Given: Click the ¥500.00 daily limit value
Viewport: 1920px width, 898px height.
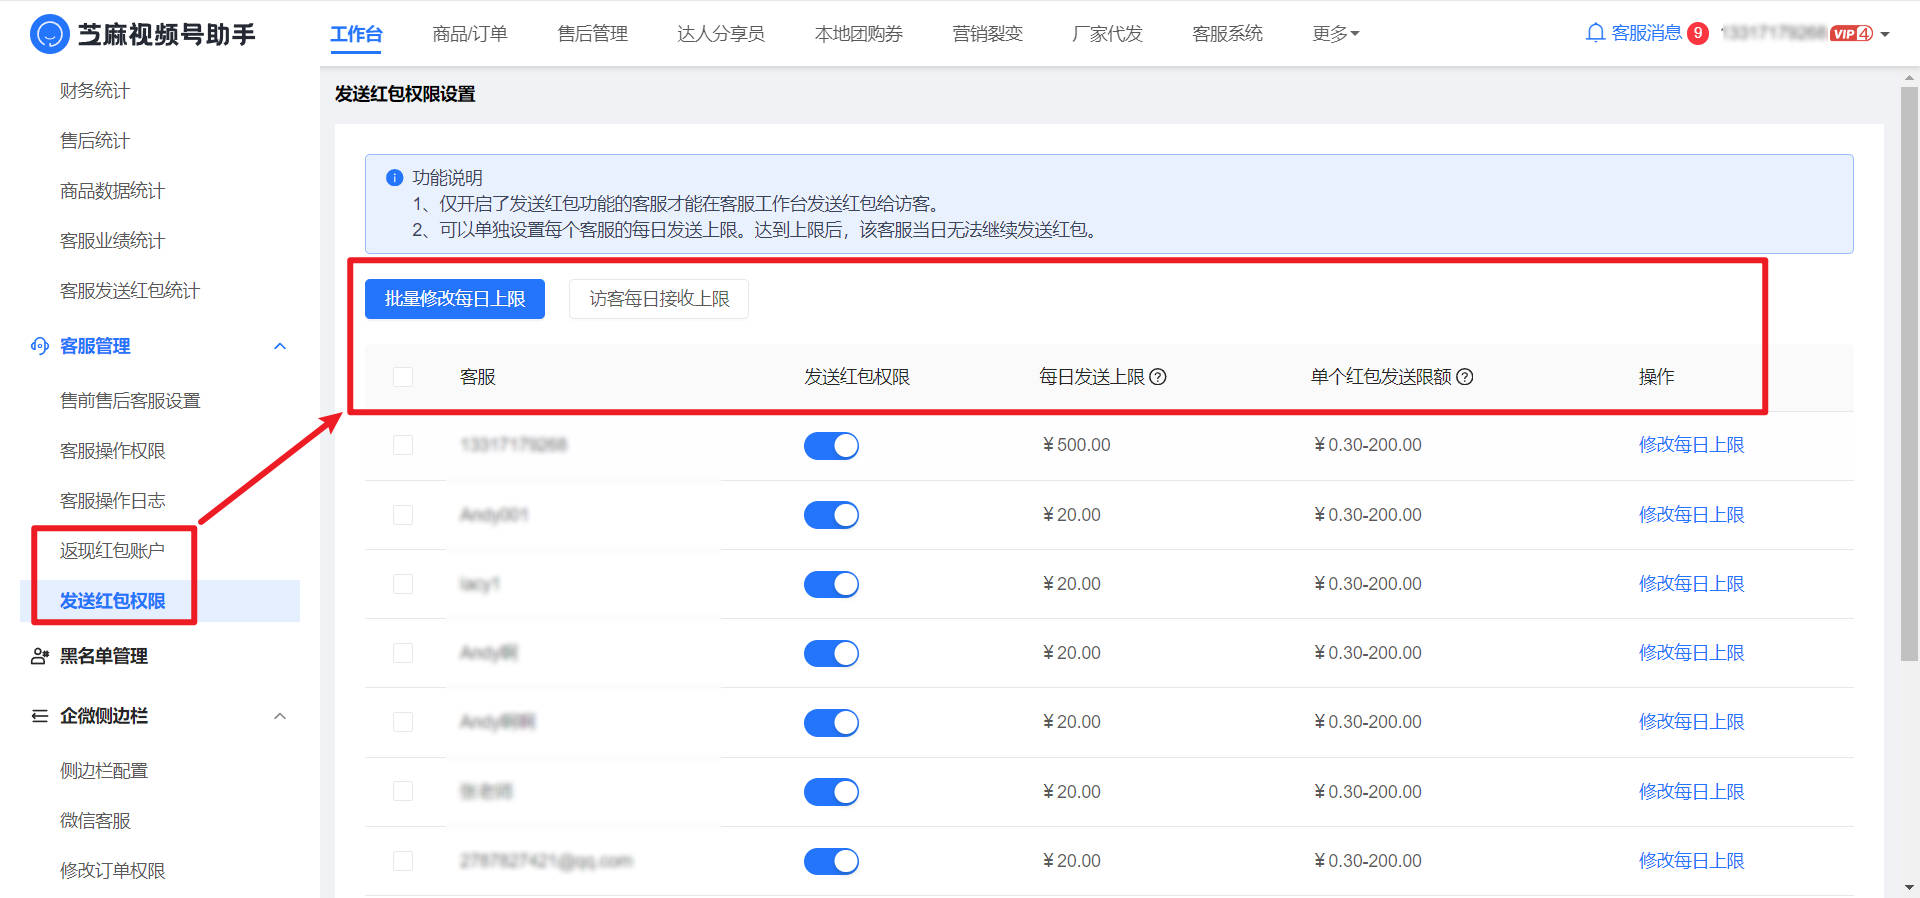Looking at the screenshot, I should coord(1076,445).
